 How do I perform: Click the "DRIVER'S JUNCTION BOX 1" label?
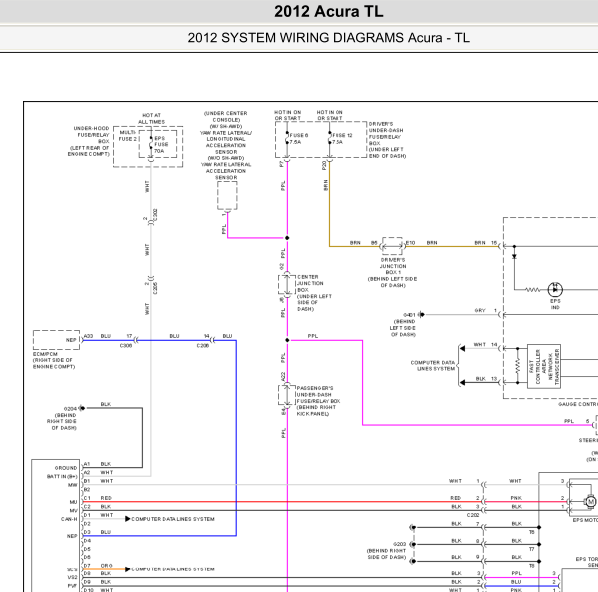[x=393, y=266]
